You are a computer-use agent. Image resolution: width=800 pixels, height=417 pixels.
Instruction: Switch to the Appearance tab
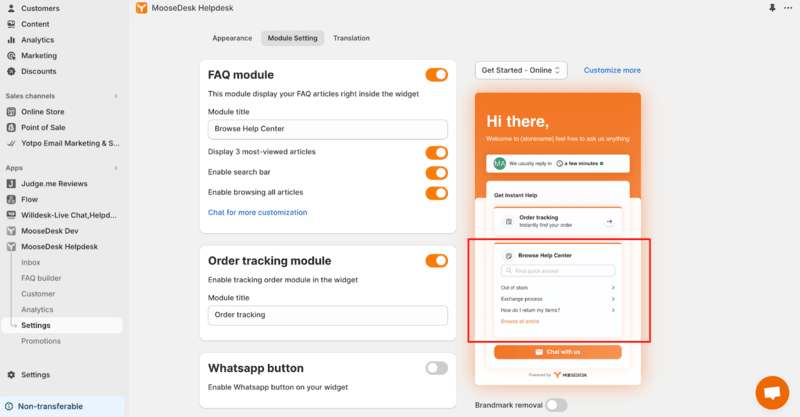pos(232,38)
